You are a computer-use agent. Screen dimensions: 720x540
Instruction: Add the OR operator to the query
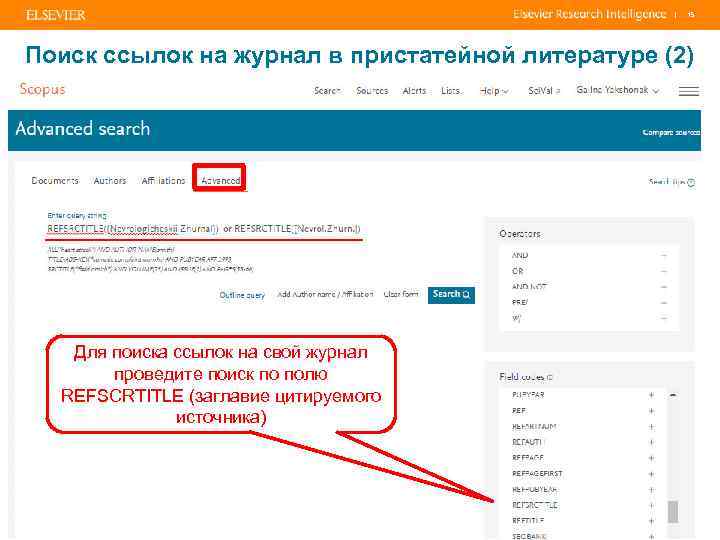coord(664,271)
